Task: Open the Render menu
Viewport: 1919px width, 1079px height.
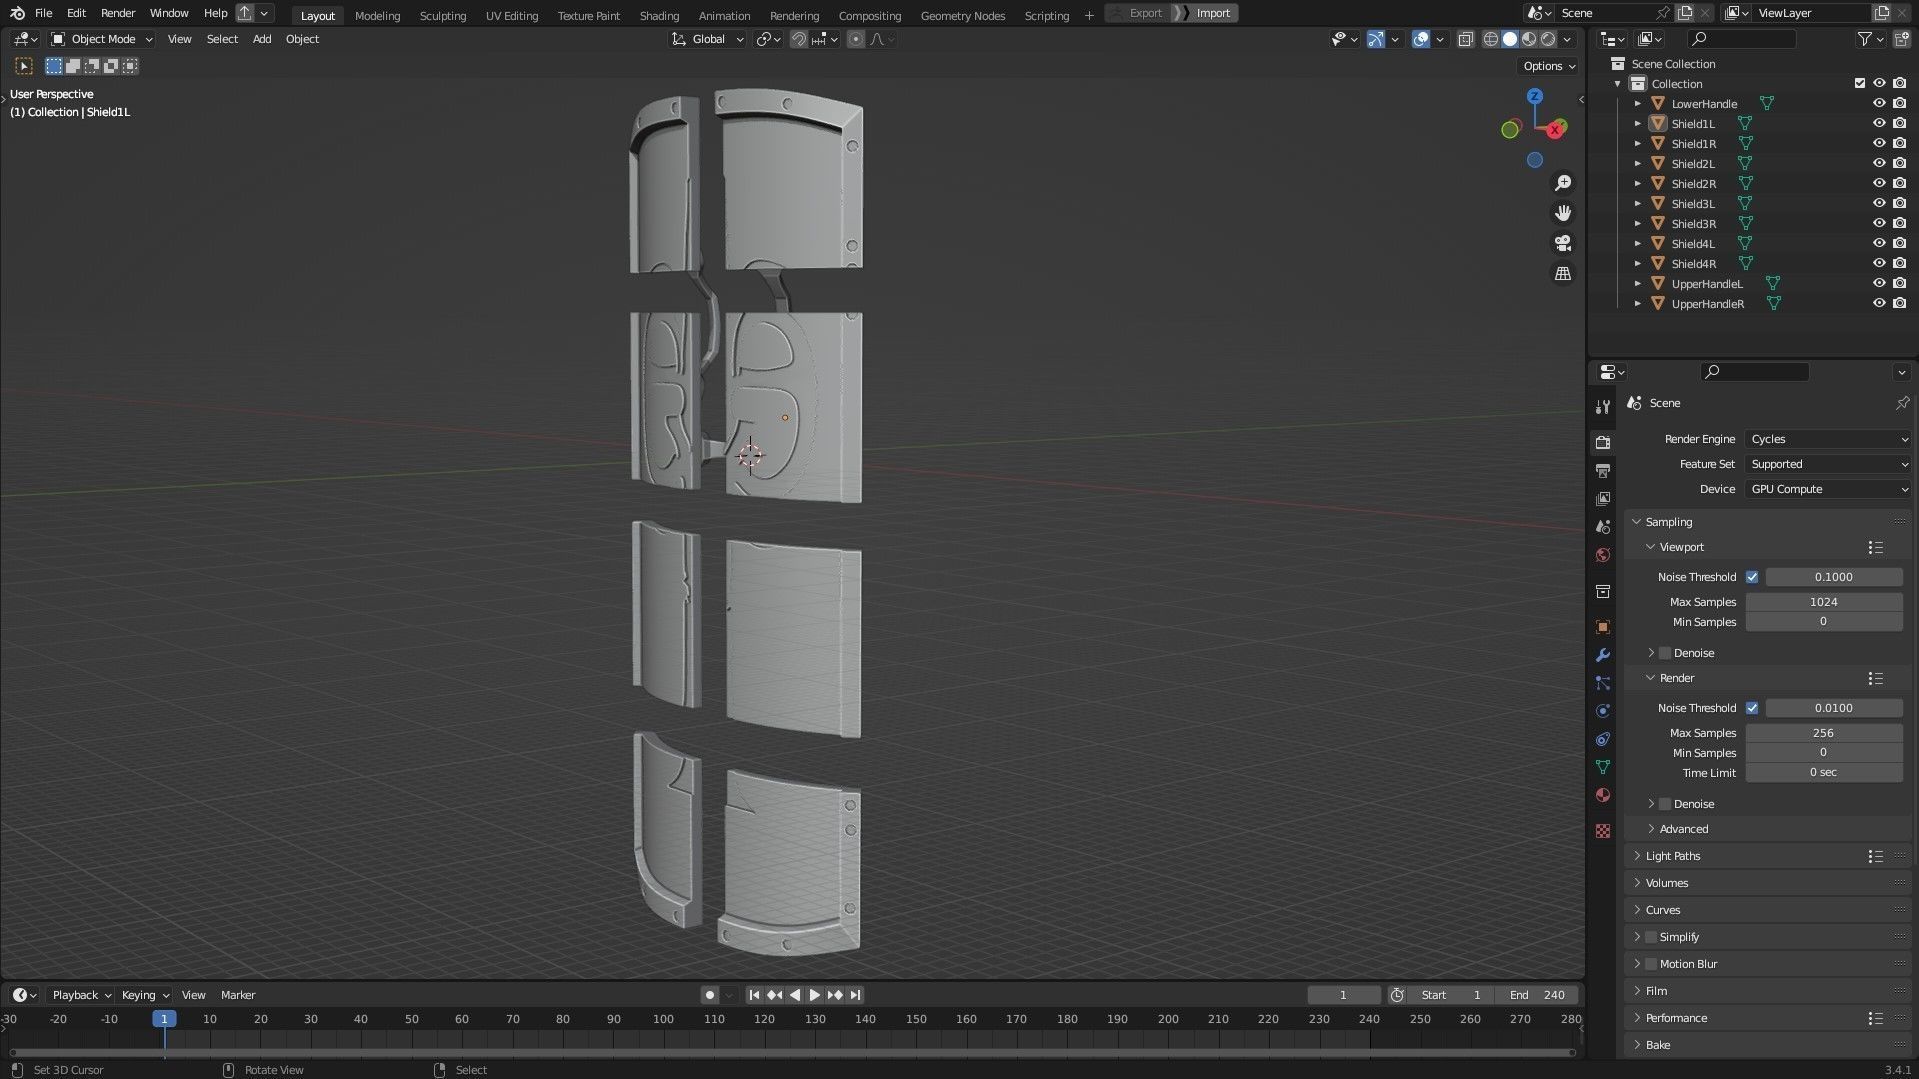Action: coord(118,13)
